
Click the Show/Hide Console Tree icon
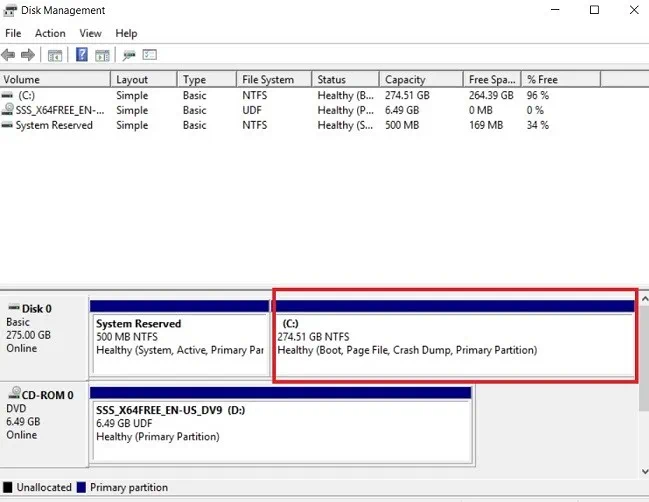(55, 55)
